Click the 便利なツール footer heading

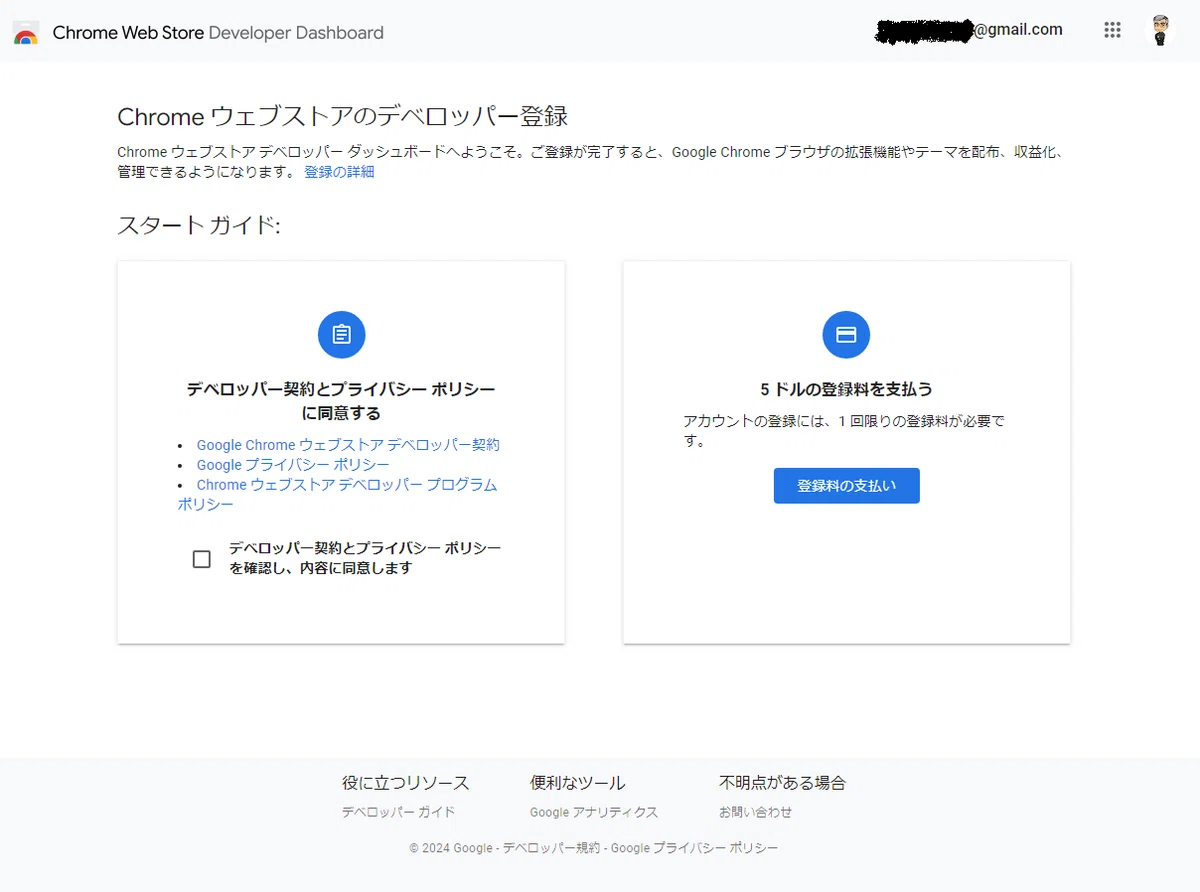tap(577, 783)
